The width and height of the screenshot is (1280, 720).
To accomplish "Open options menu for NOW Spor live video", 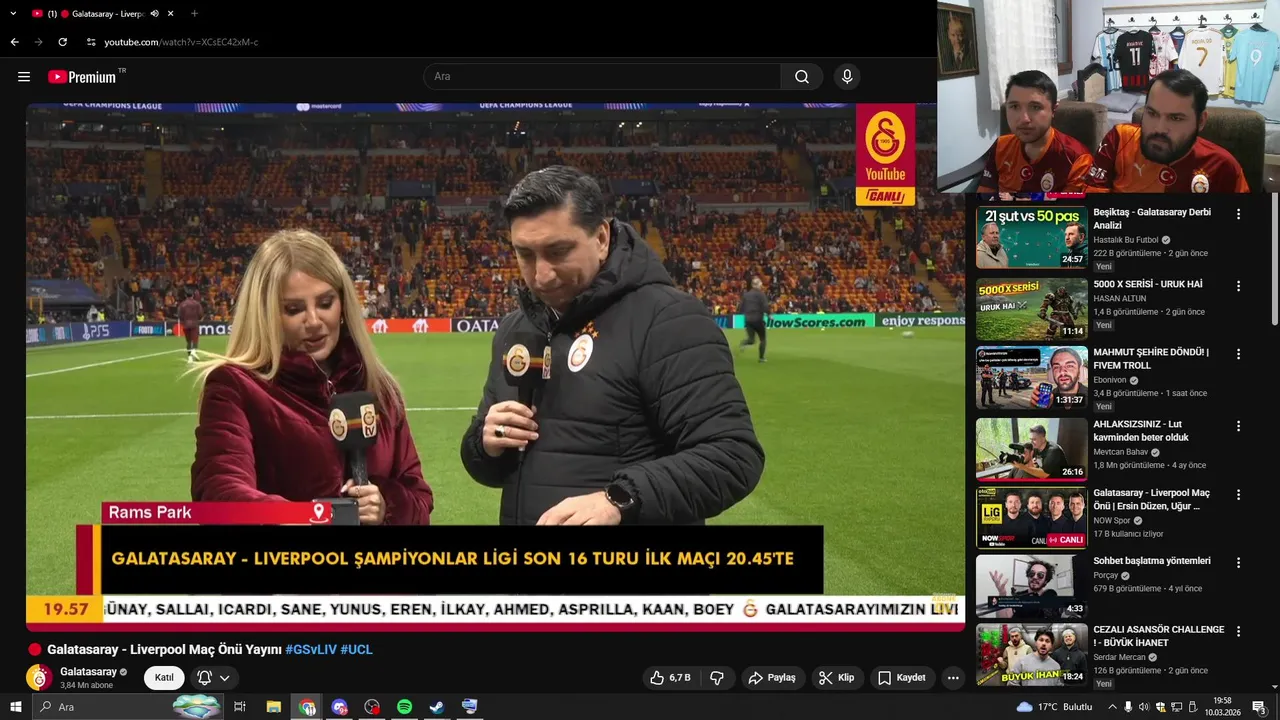I will (1238, 495).
